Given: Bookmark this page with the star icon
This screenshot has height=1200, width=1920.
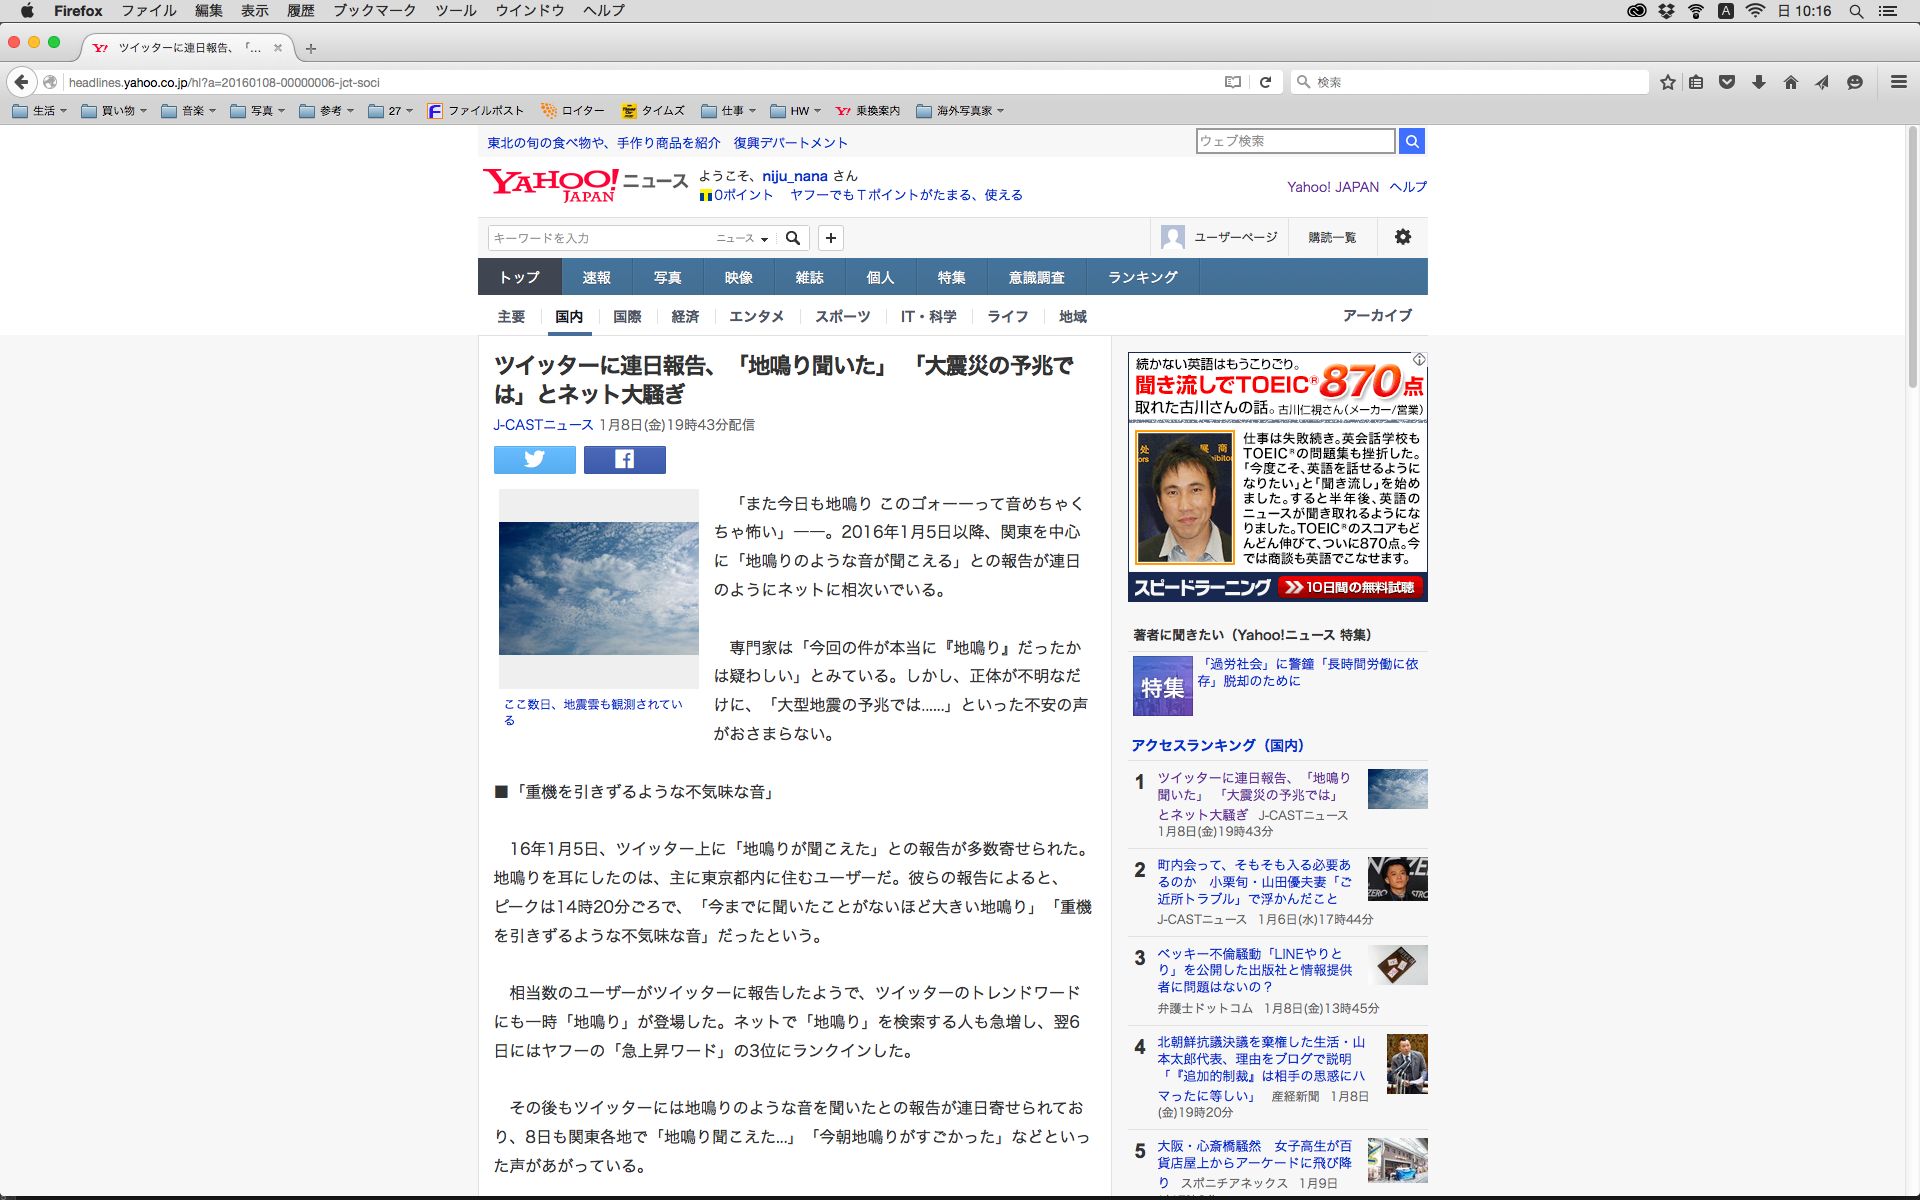Looking at the screenshot, I should pos(1667,82).
